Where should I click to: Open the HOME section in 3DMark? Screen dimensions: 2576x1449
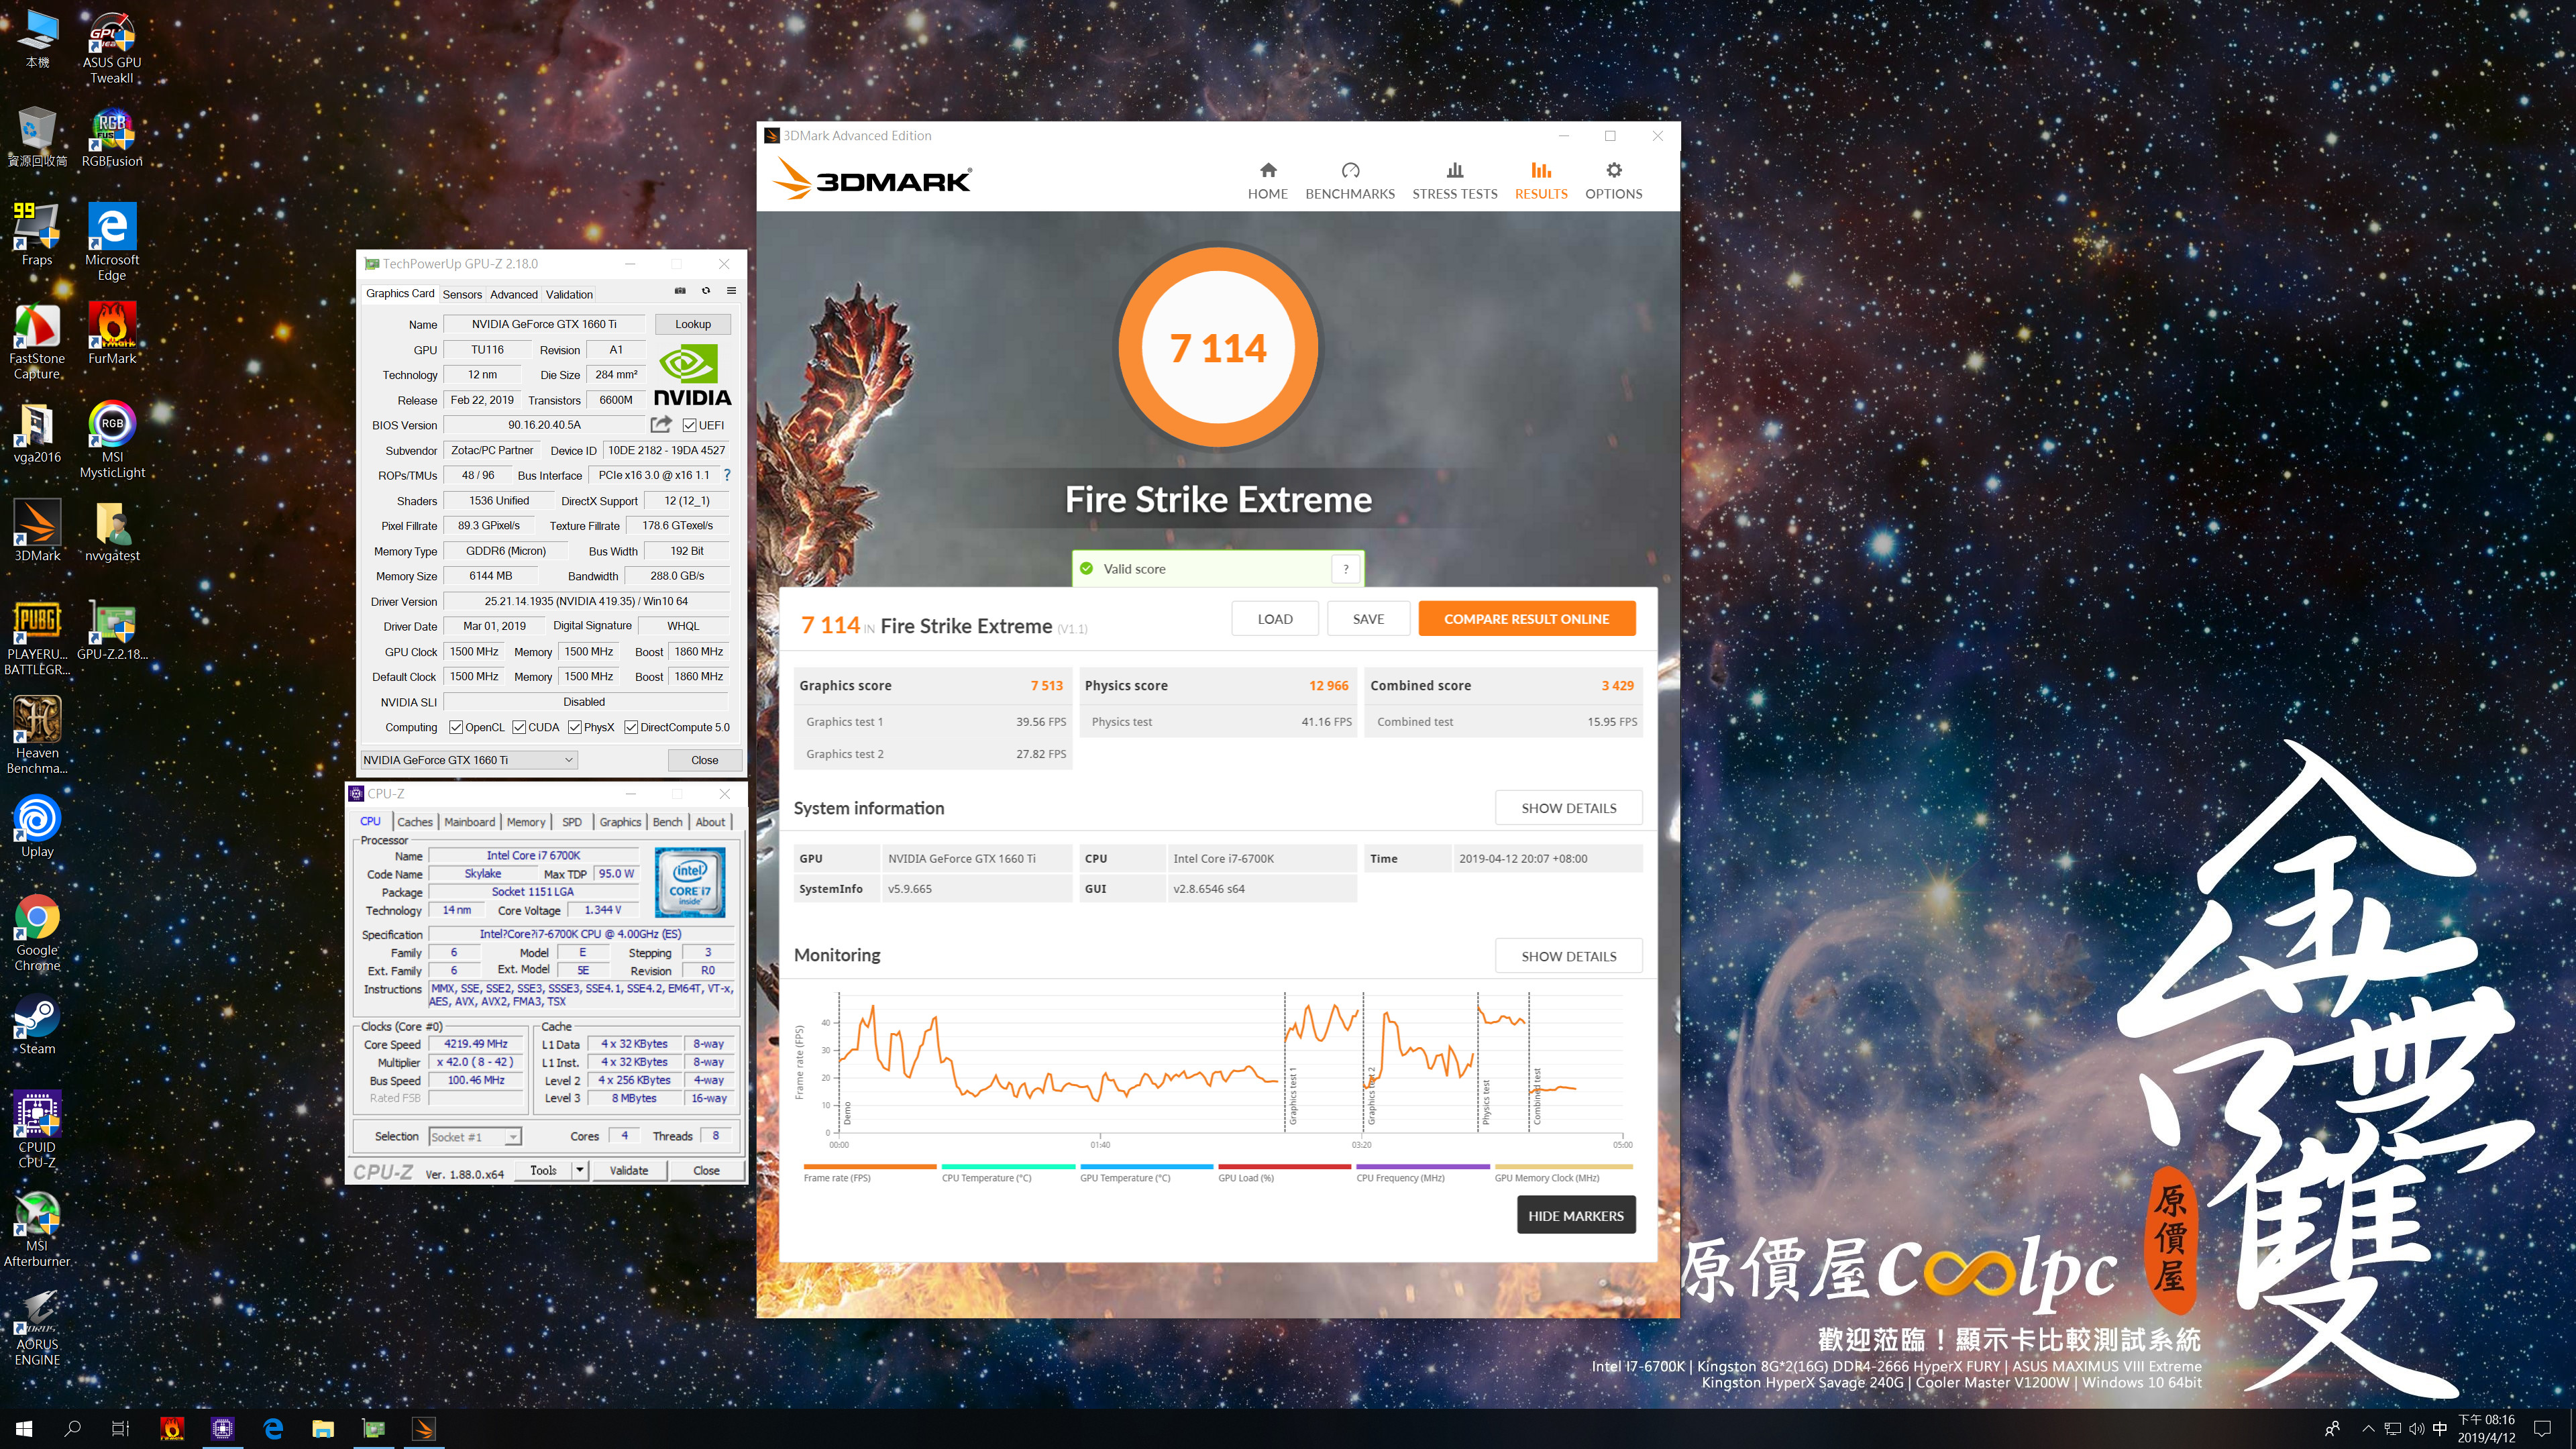[1267, 181]
